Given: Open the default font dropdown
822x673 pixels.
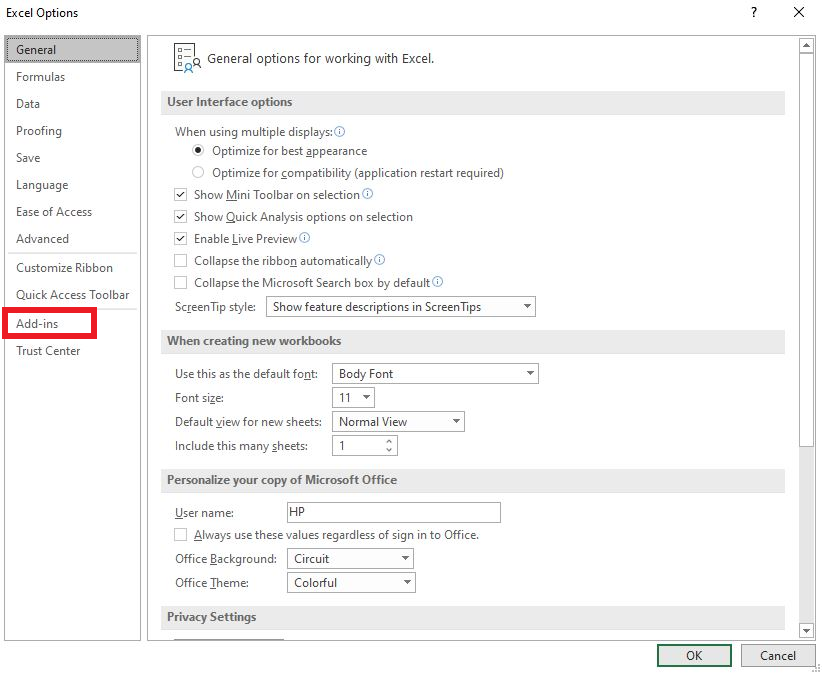Looking at the screenshot, I should 435,374.
